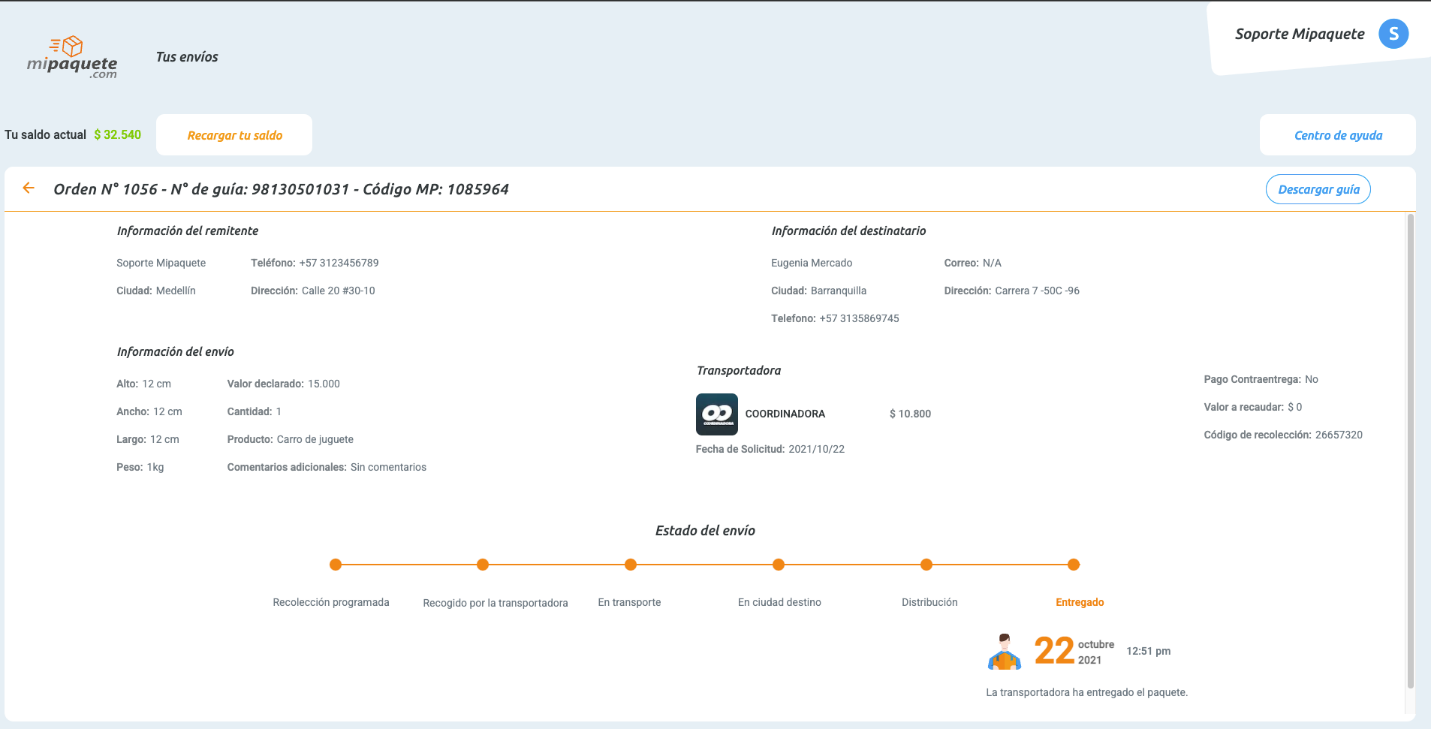Select the Recogido por la transportadora dot
Viewport: 1431px width, 729px height.
coord(483,565)
